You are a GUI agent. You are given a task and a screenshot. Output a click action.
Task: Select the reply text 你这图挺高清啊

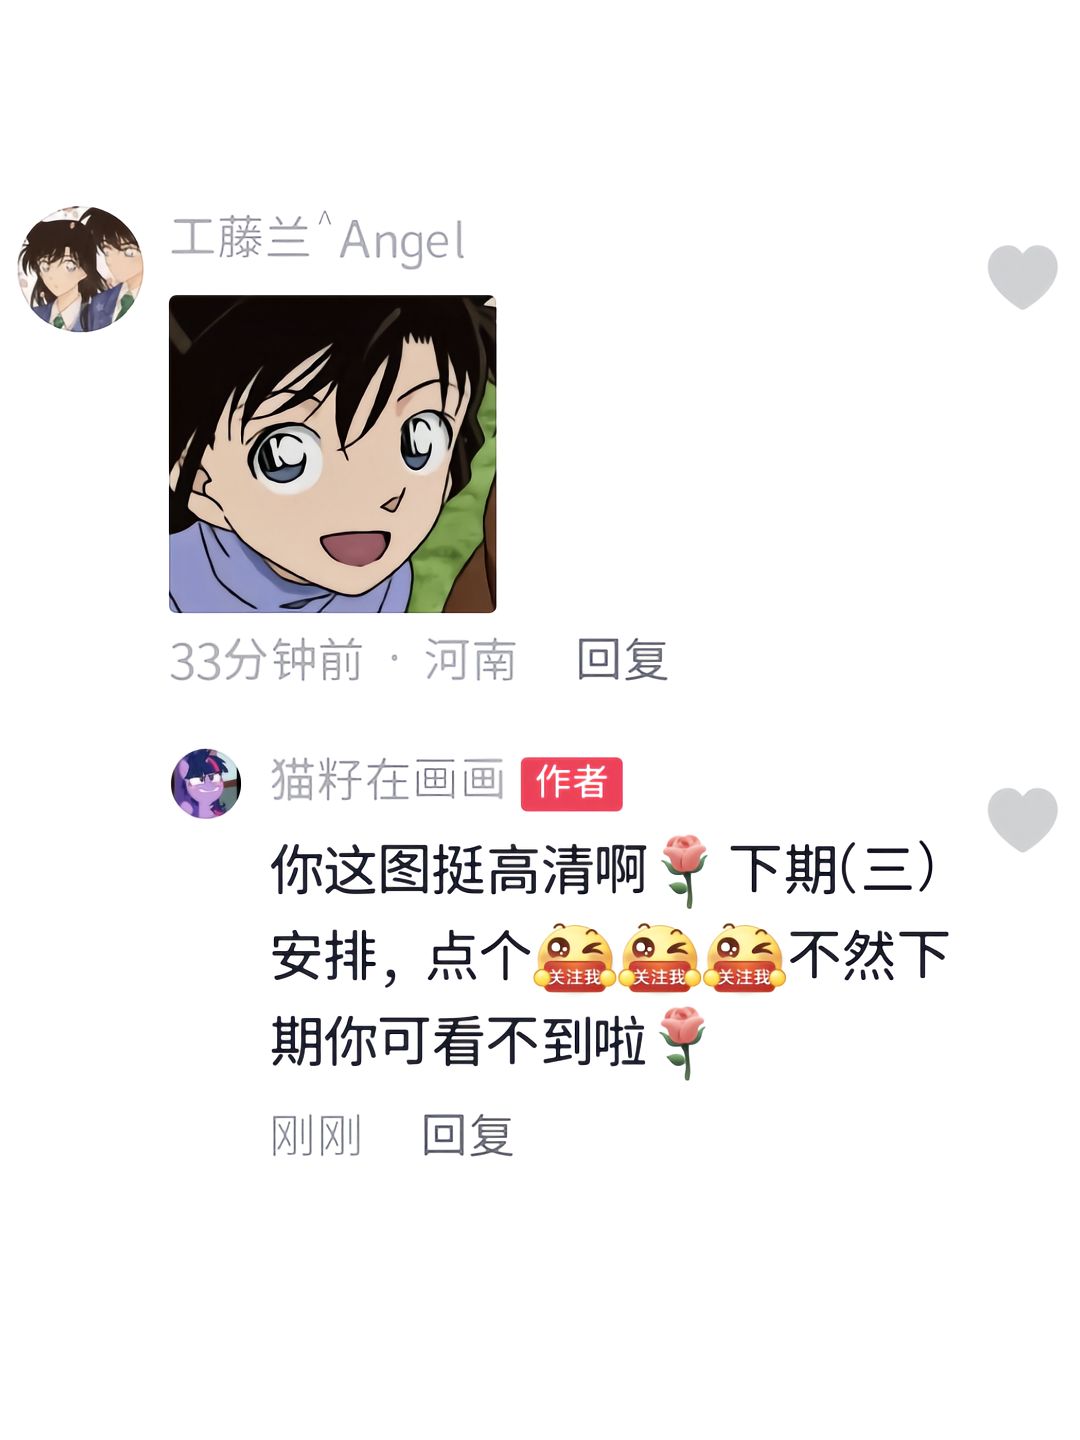coord(460,869)
